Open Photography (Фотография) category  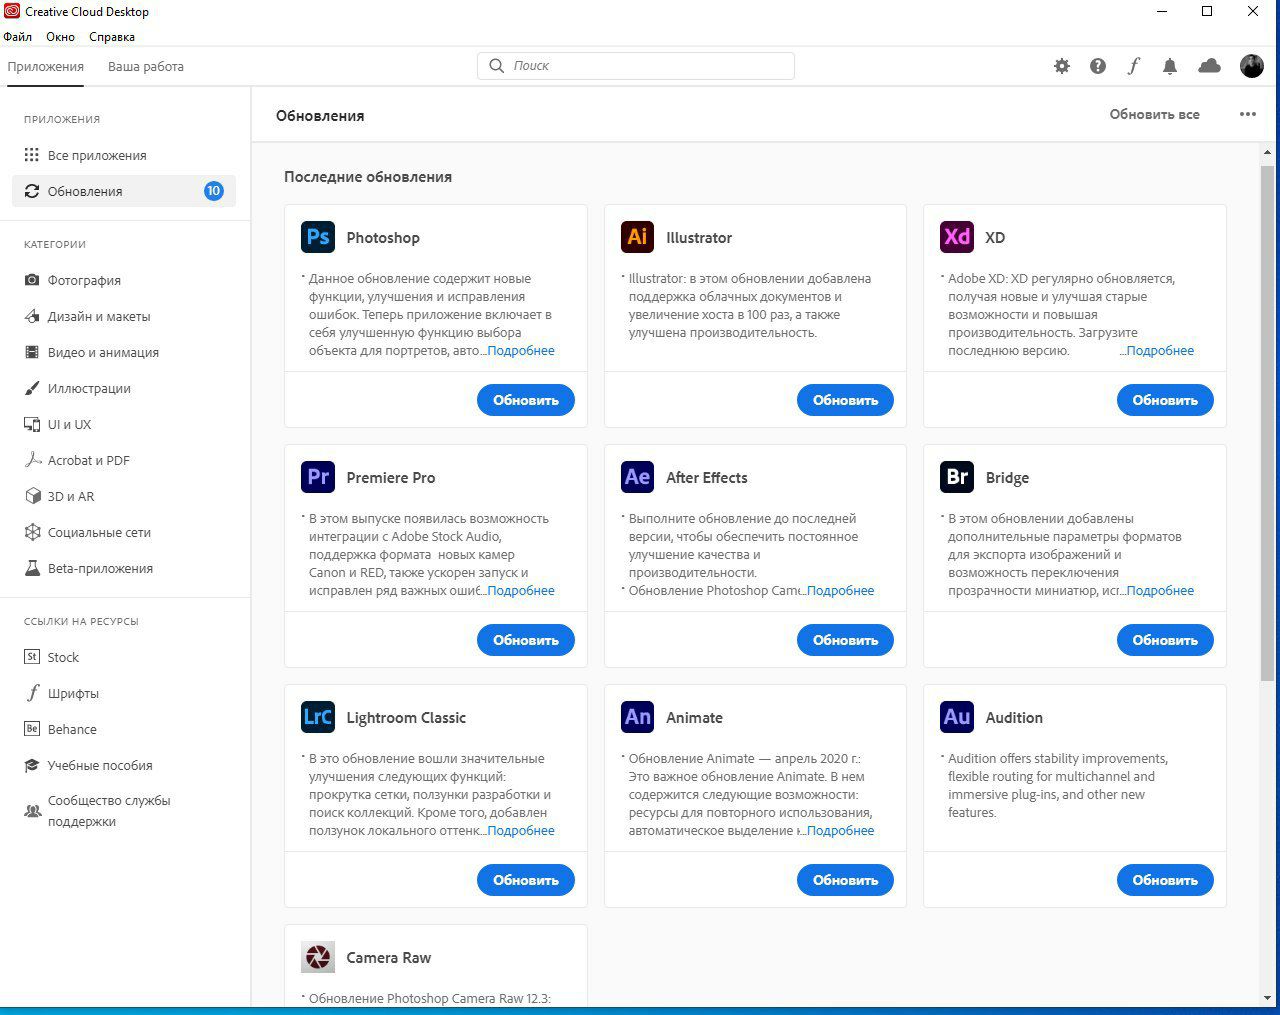coord(124,280)
